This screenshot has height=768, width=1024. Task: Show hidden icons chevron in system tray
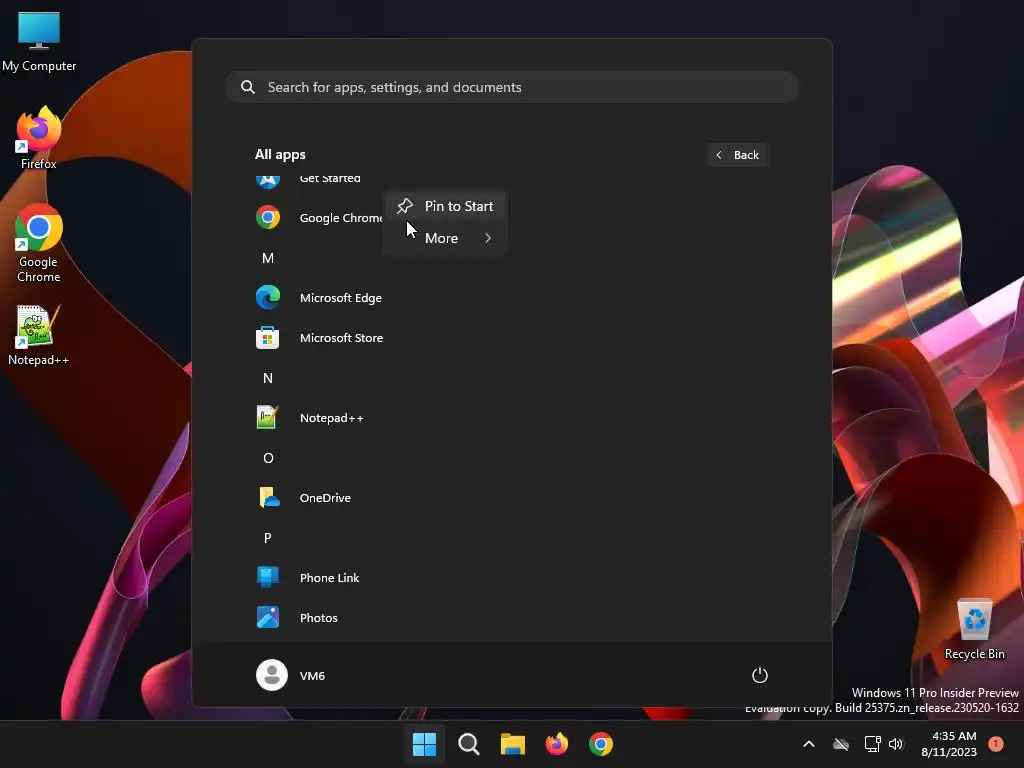tap(808, 744)
